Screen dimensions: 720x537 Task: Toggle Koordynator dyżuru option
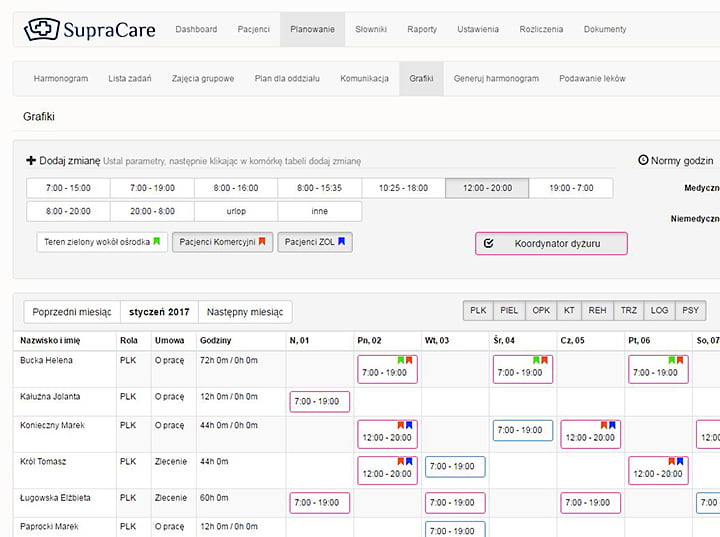click(x=551, y=243)
